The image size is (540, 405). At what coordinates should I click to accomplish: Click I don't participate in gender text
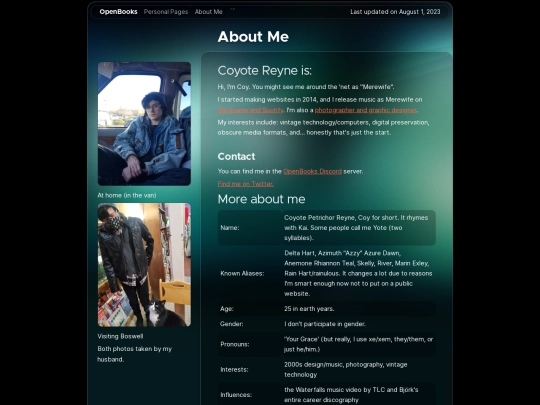(325, 324)
